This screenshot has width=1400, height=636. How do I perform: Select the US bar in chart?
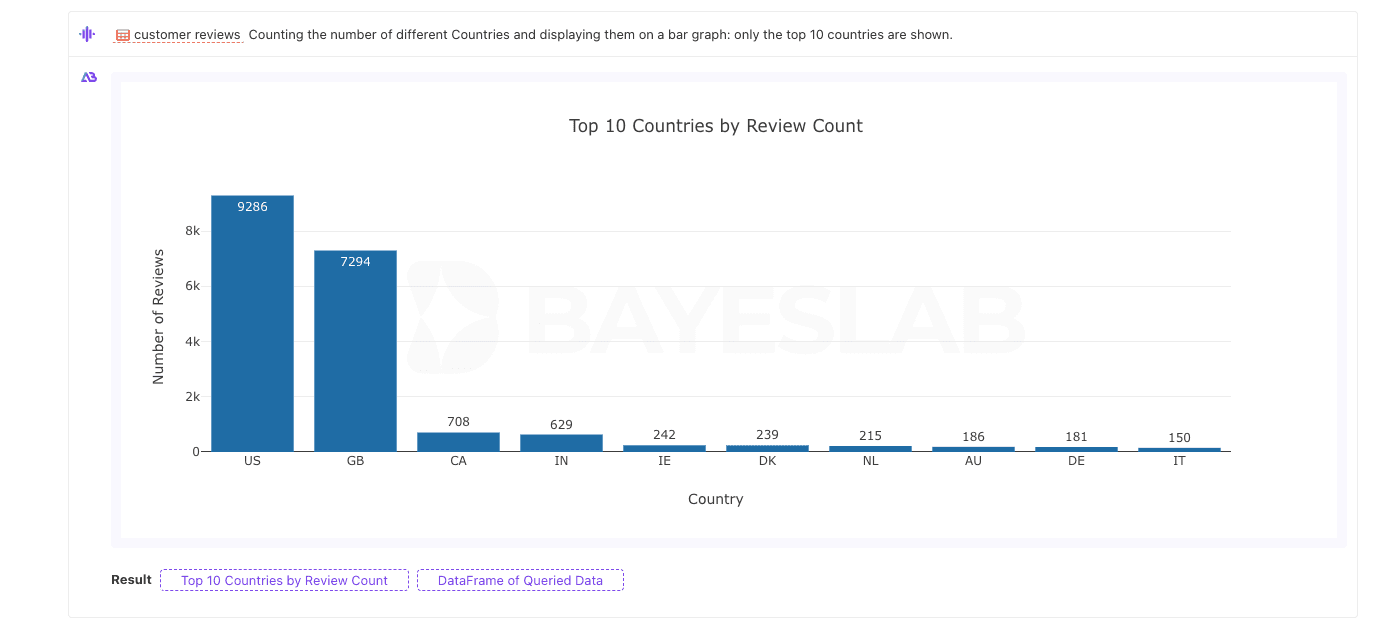[x=252, y=323]
